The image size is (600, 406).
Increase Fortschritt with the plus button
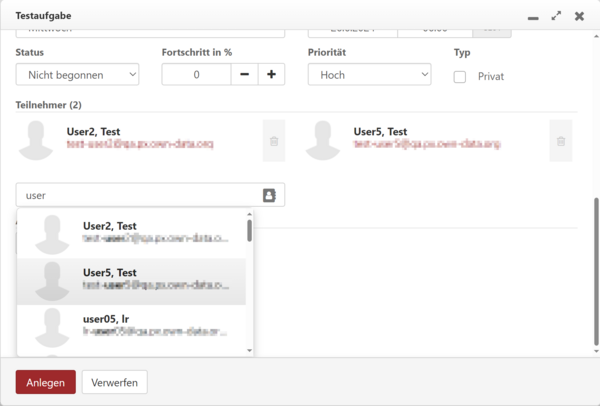click(x=271, y=74)
